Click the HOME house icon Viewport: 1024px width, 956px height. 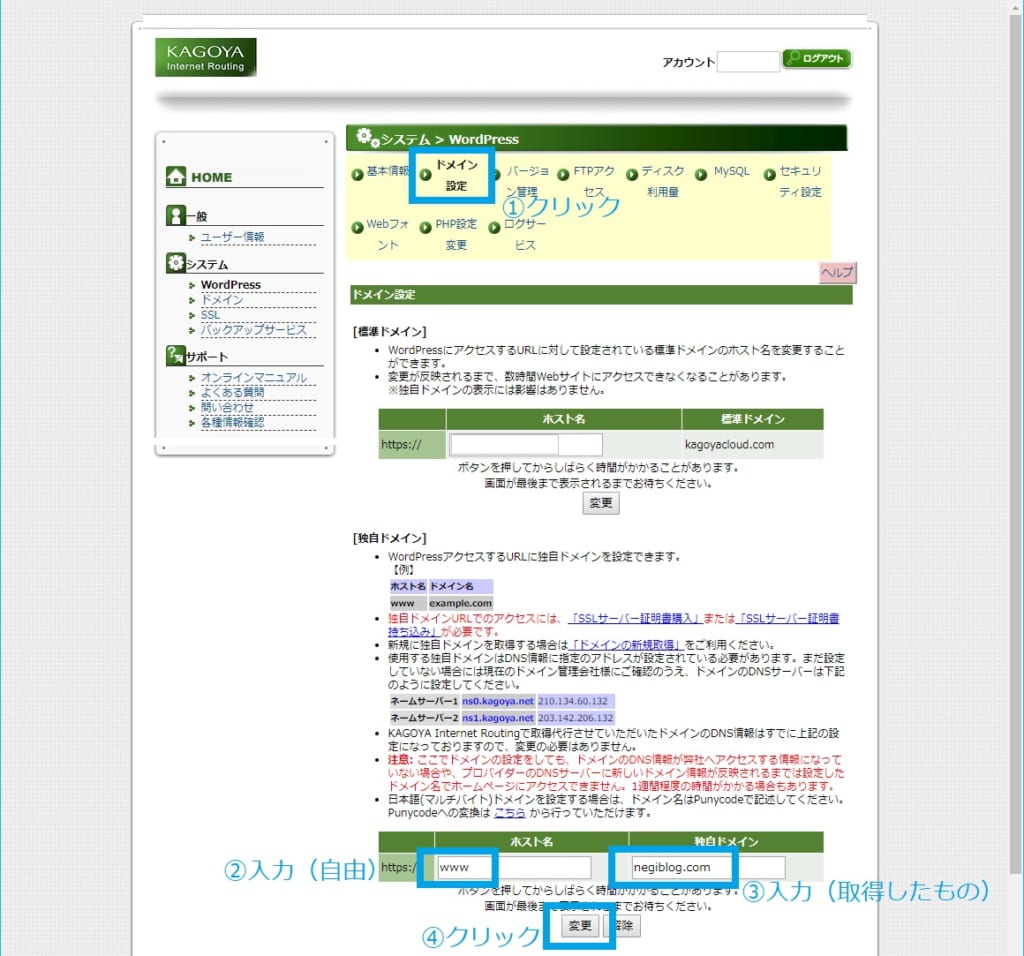[x=176, y=176]
